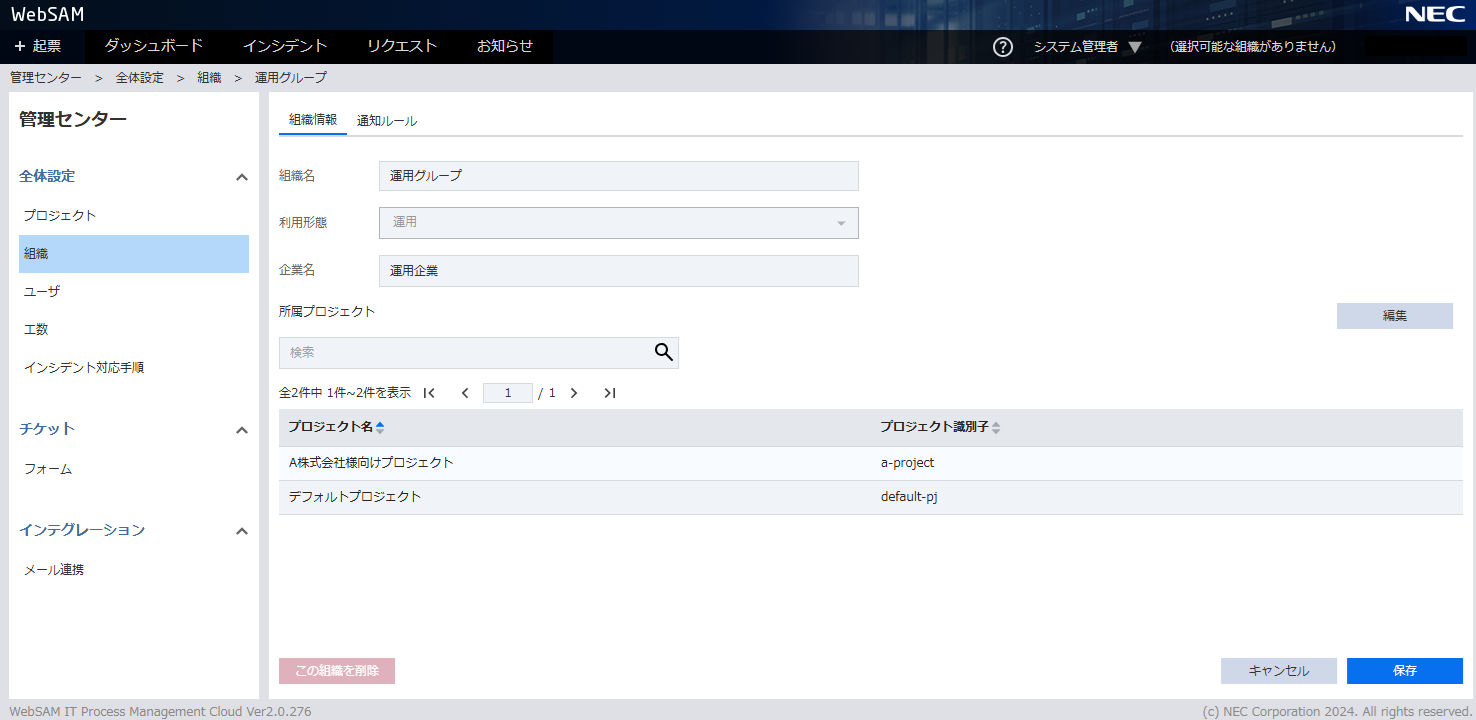The height and width of the screenshot is (720, 1476).
Task: Switch to the 通知ルール tab
Action: coord(386,121)
